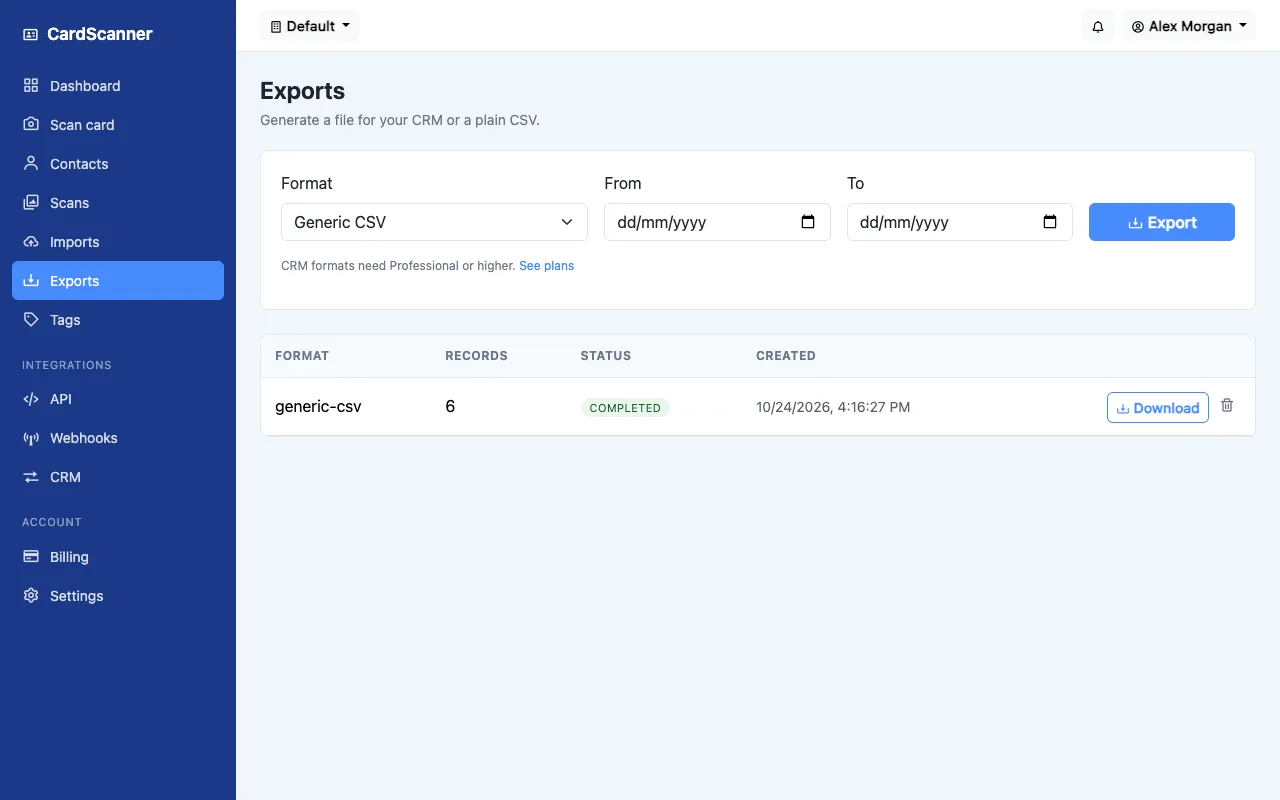Click the Settings label in the sidebar

click(x=77, y=596)
